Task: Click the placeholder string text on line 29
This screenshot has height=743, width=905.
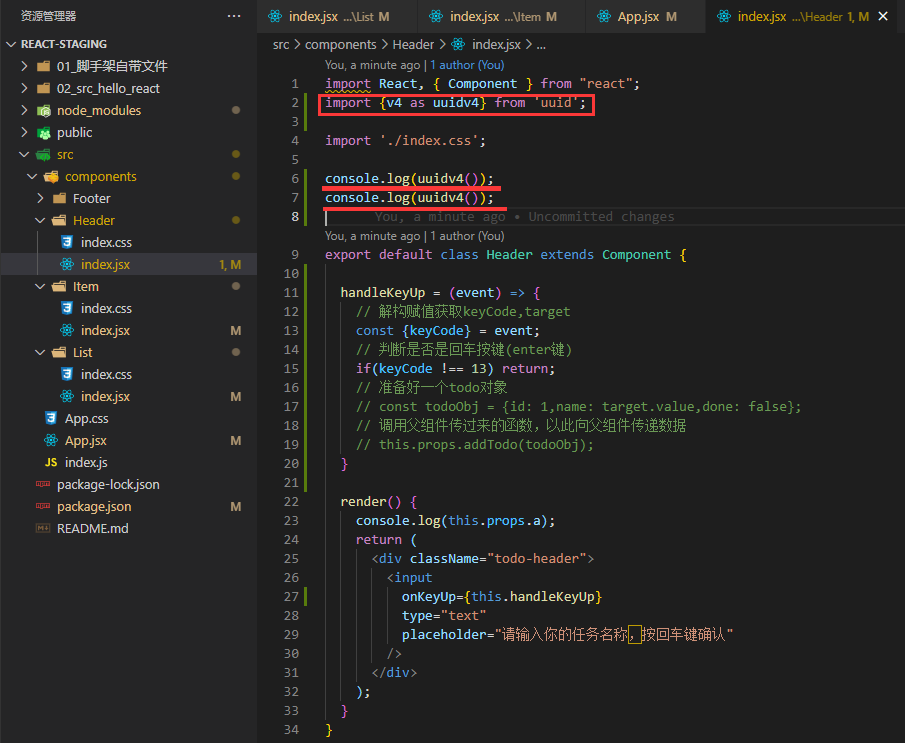Action: (x=614, y=634)
